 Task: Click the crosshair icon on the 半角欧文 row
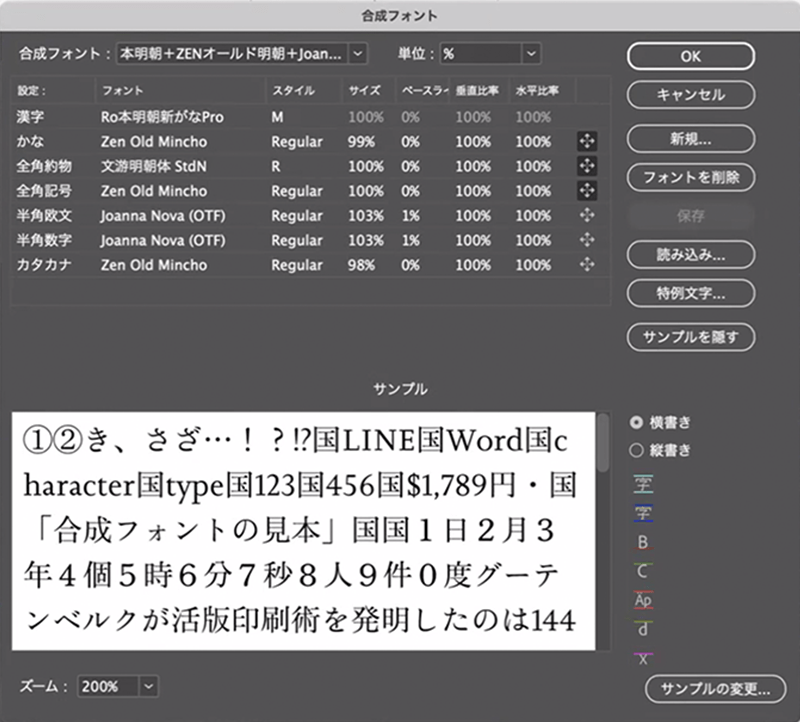(587, 214)
